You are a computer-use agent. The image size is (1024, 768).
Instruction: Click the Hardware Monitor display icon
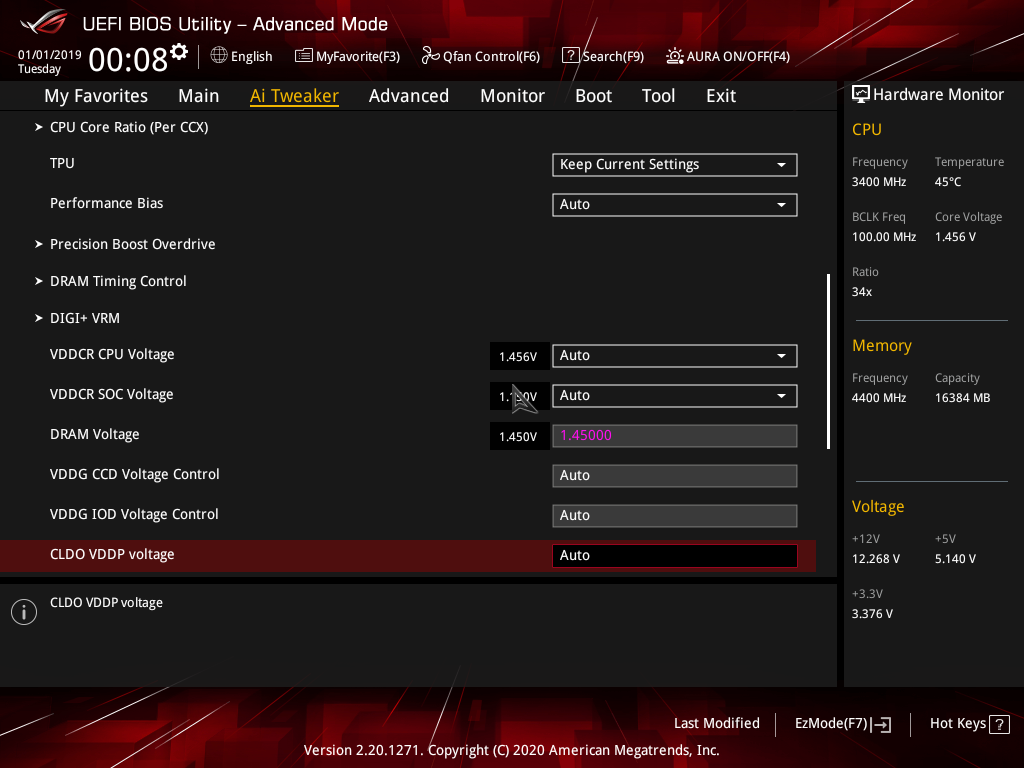tap(861, 94)
